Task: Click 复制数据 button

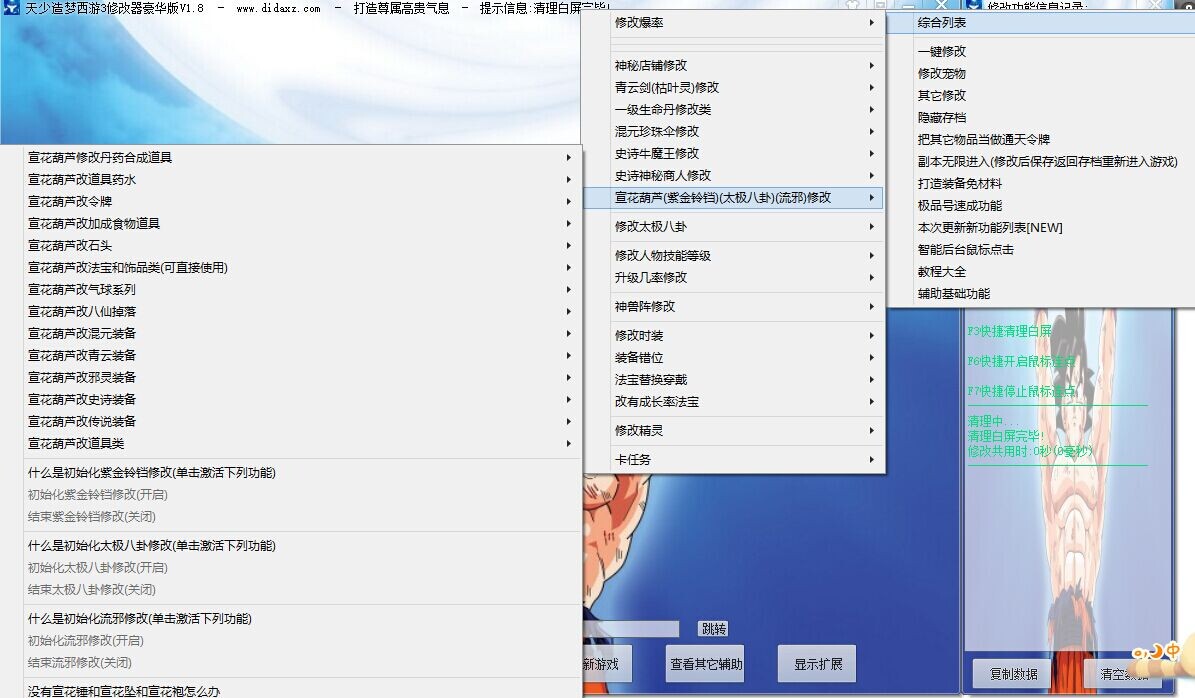Action: click(x=1012, y=673)
